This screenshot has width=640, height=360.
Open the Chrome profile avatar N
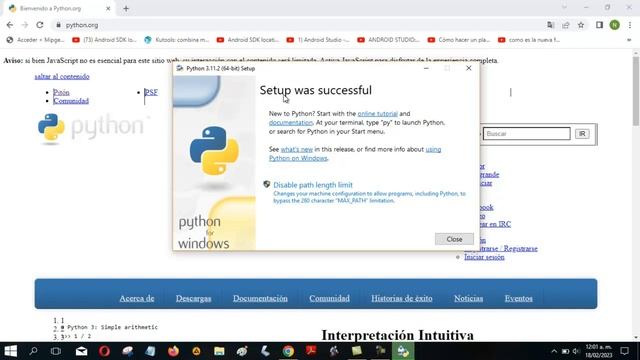click(615, 25)
